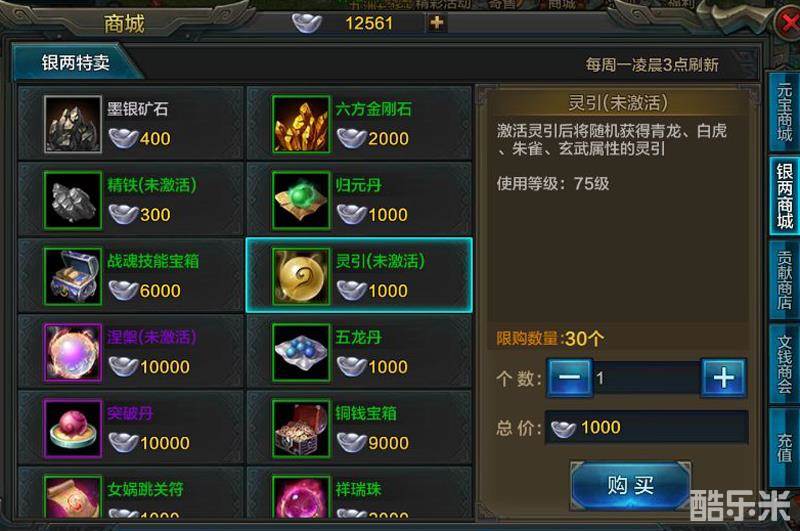This screenshot has width=800, height=531.
Task: Choose the 突破丹 red pill icon
Action: point(73,428)
